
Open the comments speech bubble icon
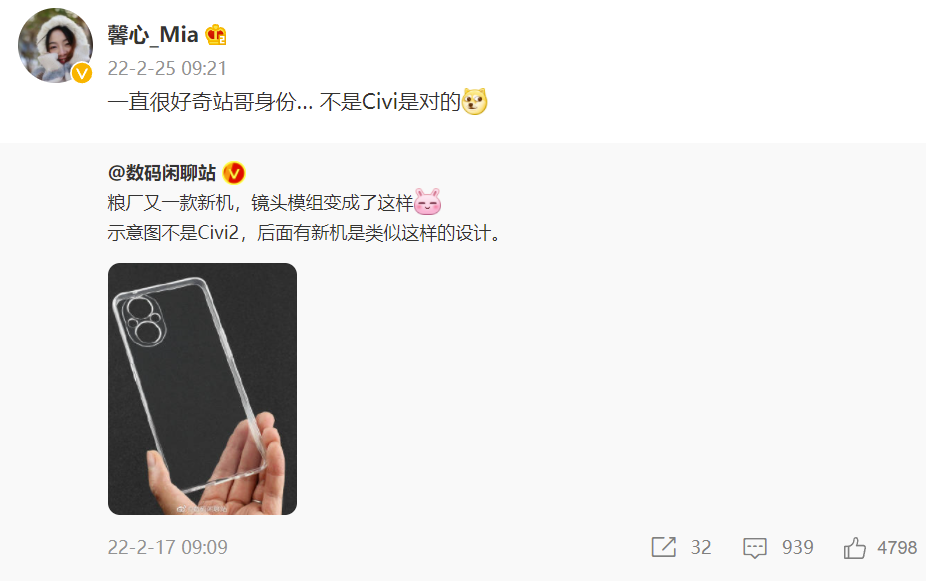[755, 548]
